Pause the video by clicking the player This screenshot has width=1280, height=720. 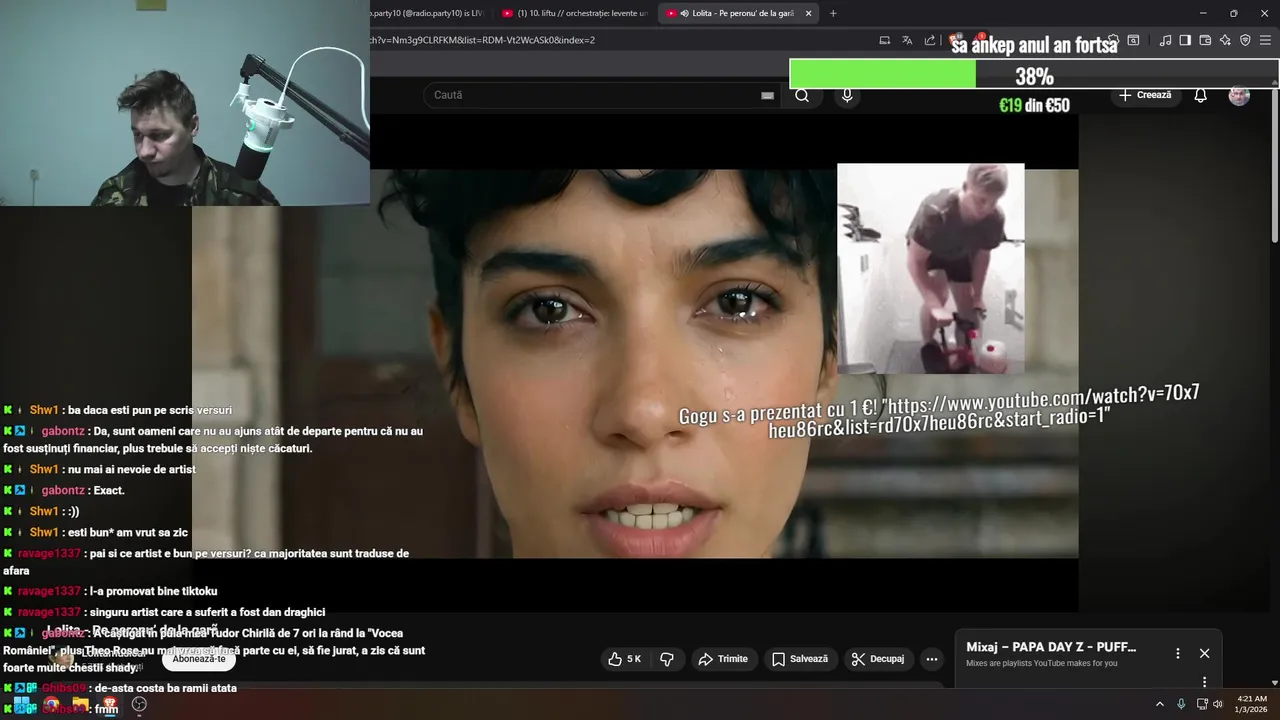[634, 363]
